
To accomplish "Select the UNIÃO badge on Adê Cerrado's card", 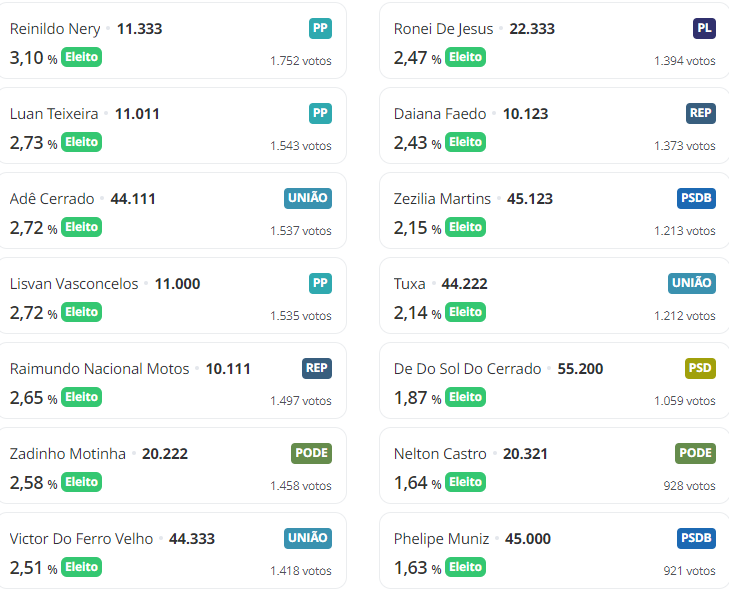I will point(308,198).
